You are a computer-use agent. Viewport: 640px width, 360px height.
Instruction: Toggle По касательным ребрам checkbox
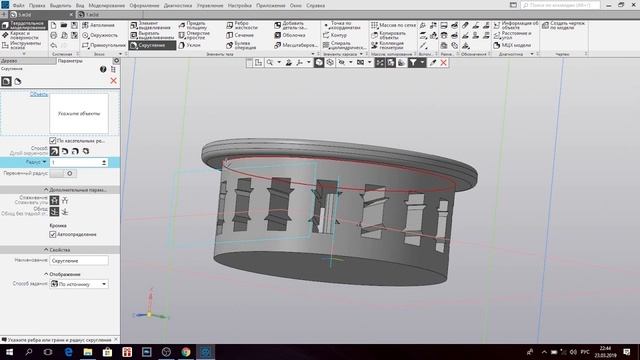(x=53, y=140)
